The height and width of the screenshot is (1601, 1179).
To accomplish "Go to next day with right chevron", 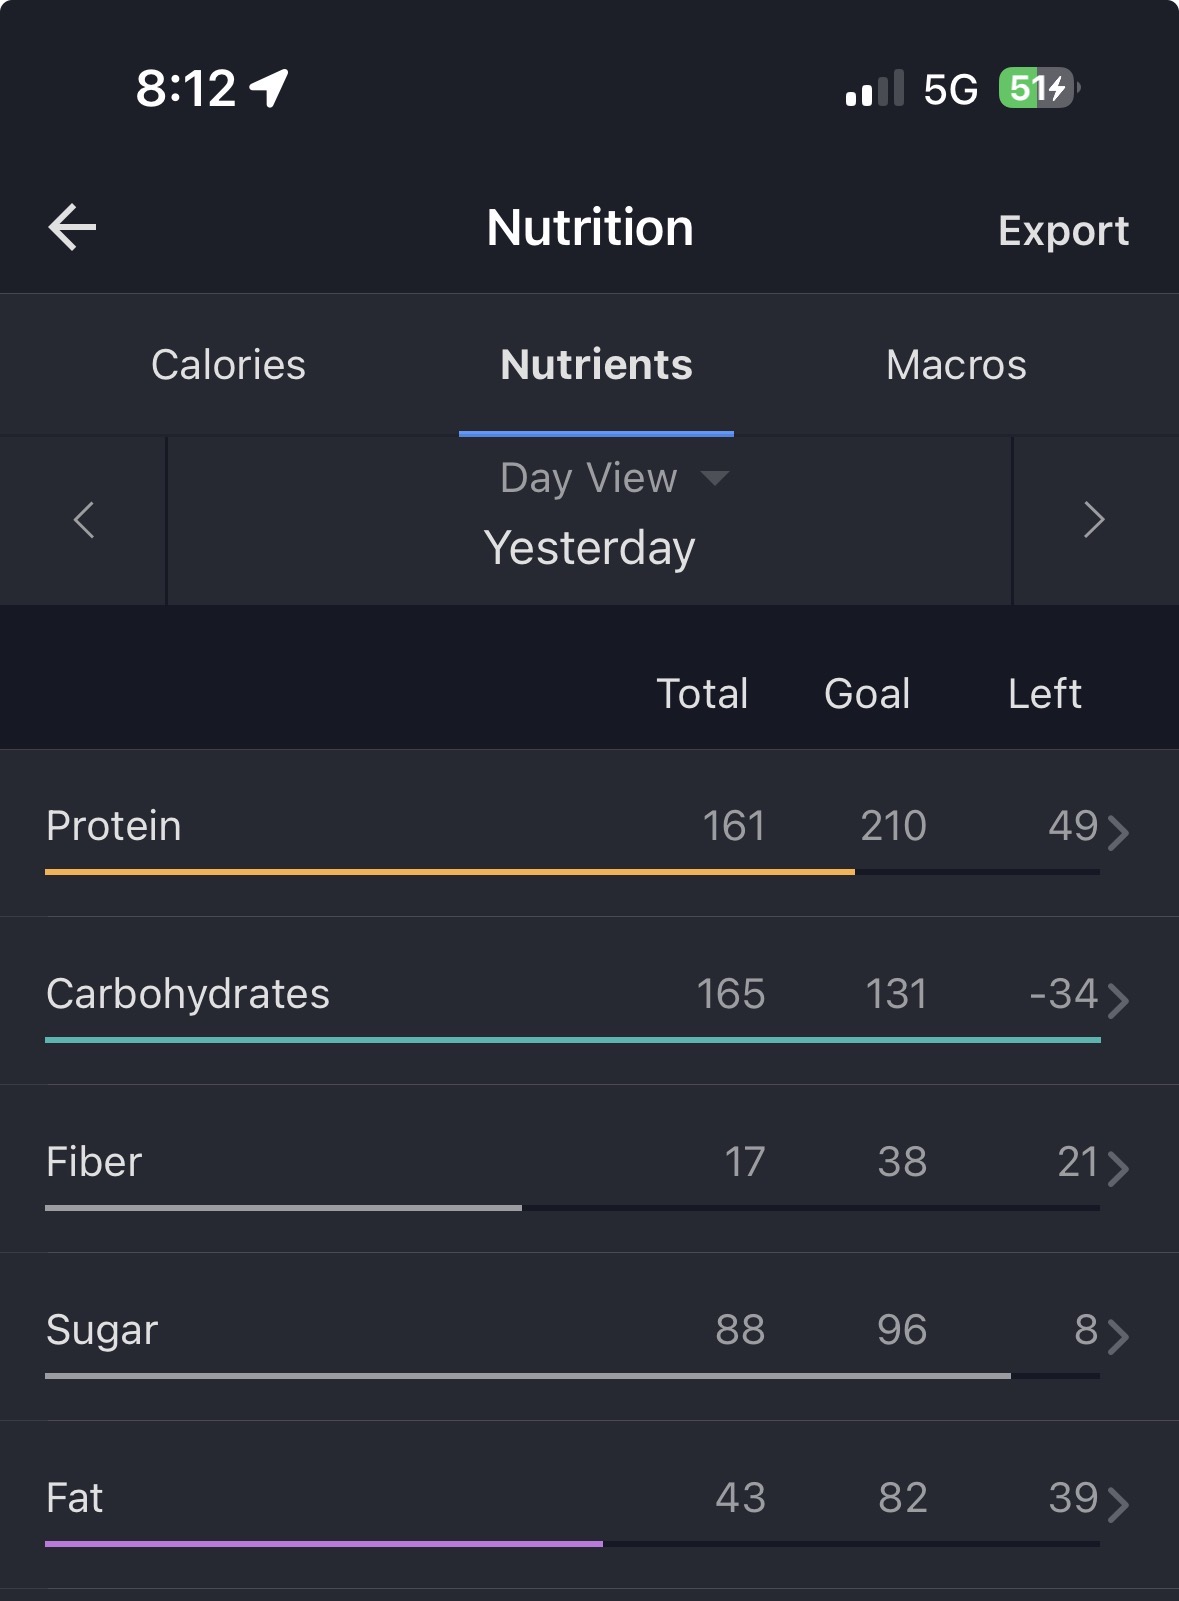I will coord(1094,520).
